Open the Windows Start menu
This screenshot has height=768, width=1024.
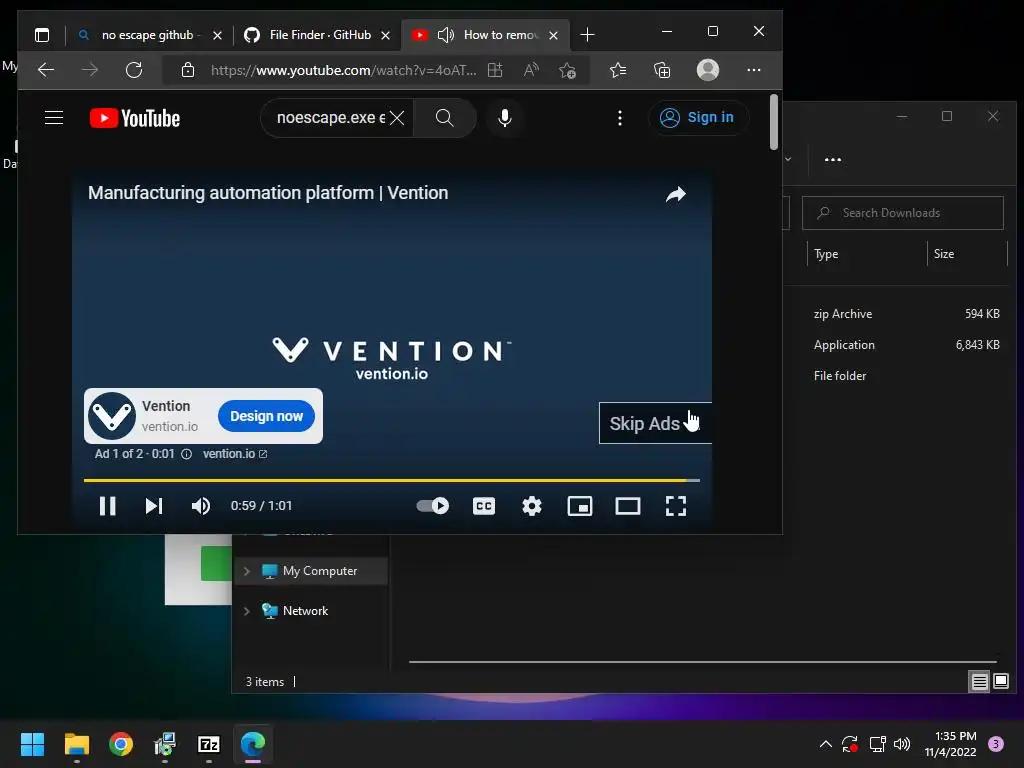[x=32, y=744]
